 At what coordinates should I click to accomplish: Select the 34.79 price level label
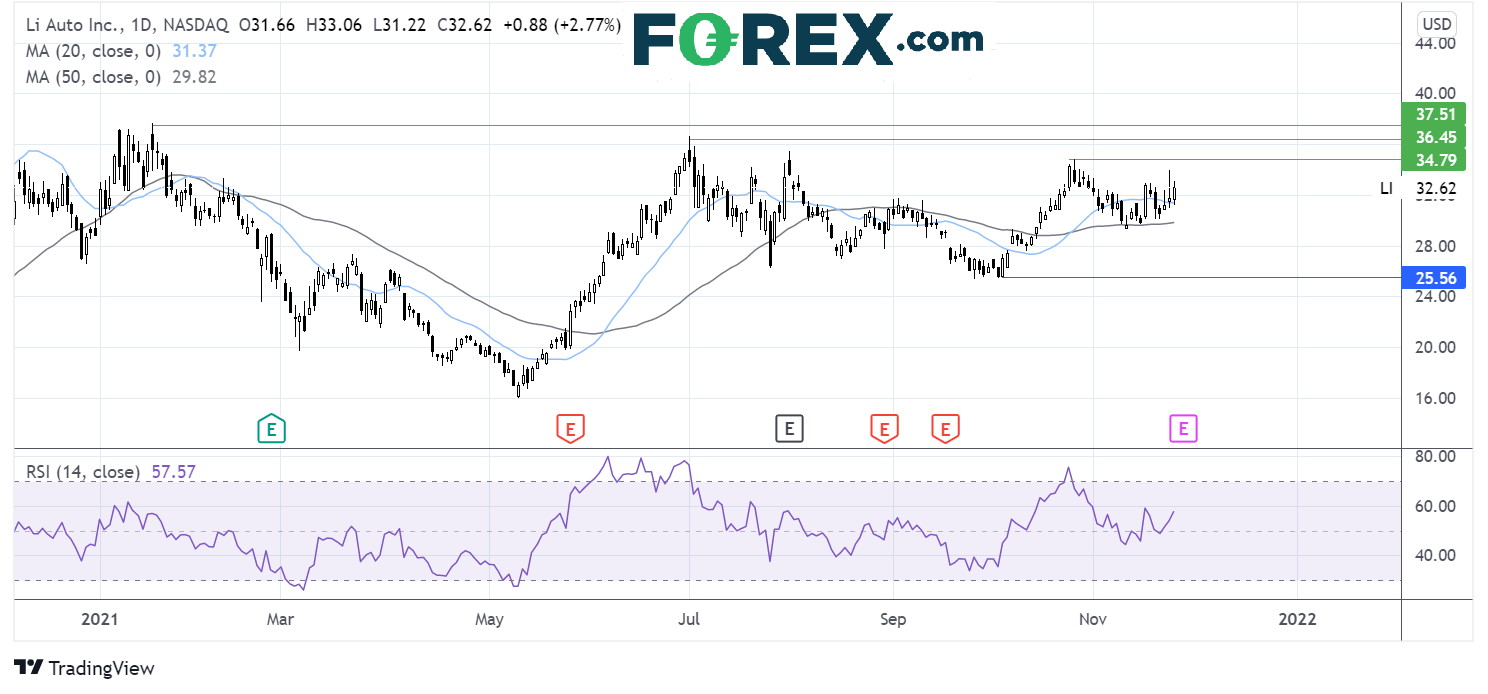(1435, 159)
